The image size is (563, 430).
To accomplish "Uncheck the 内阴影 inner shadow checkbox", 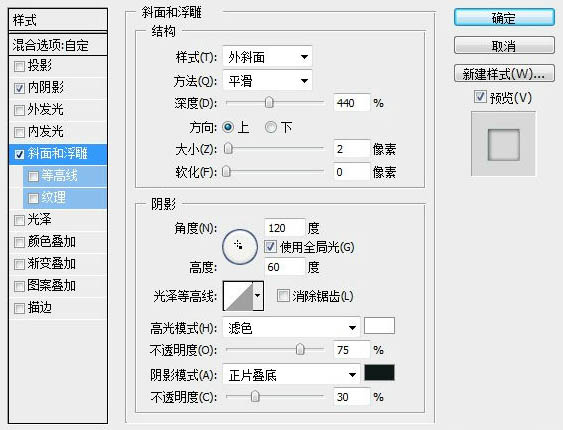I will click(19, 88).
